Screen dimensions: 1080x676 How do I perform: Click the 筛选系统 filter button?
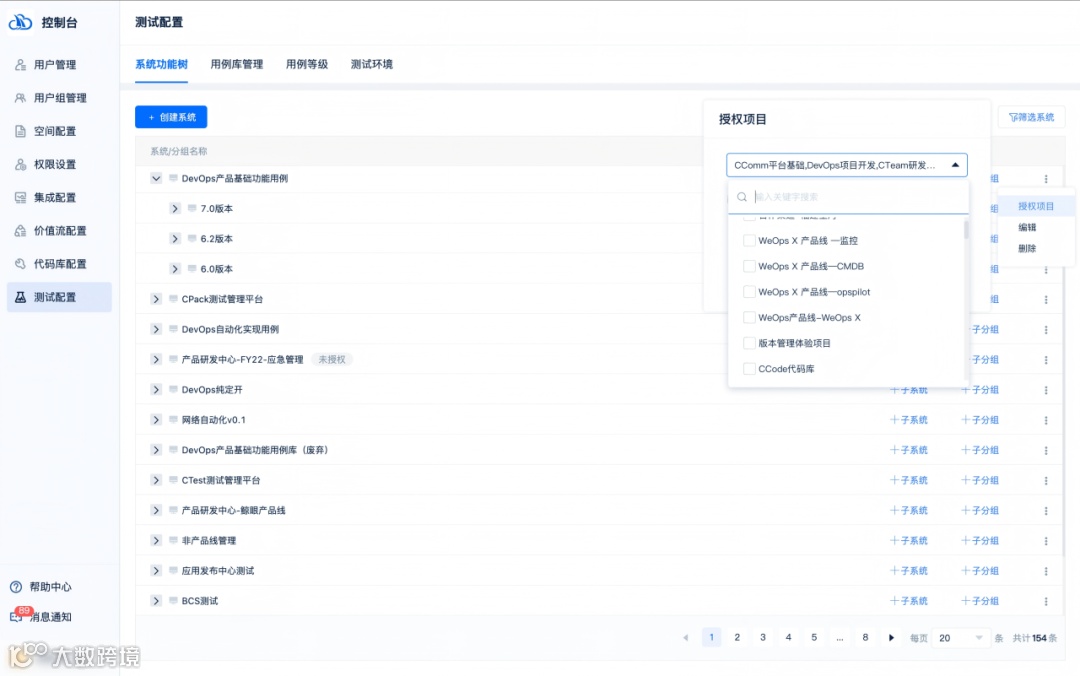[1031, 117]
